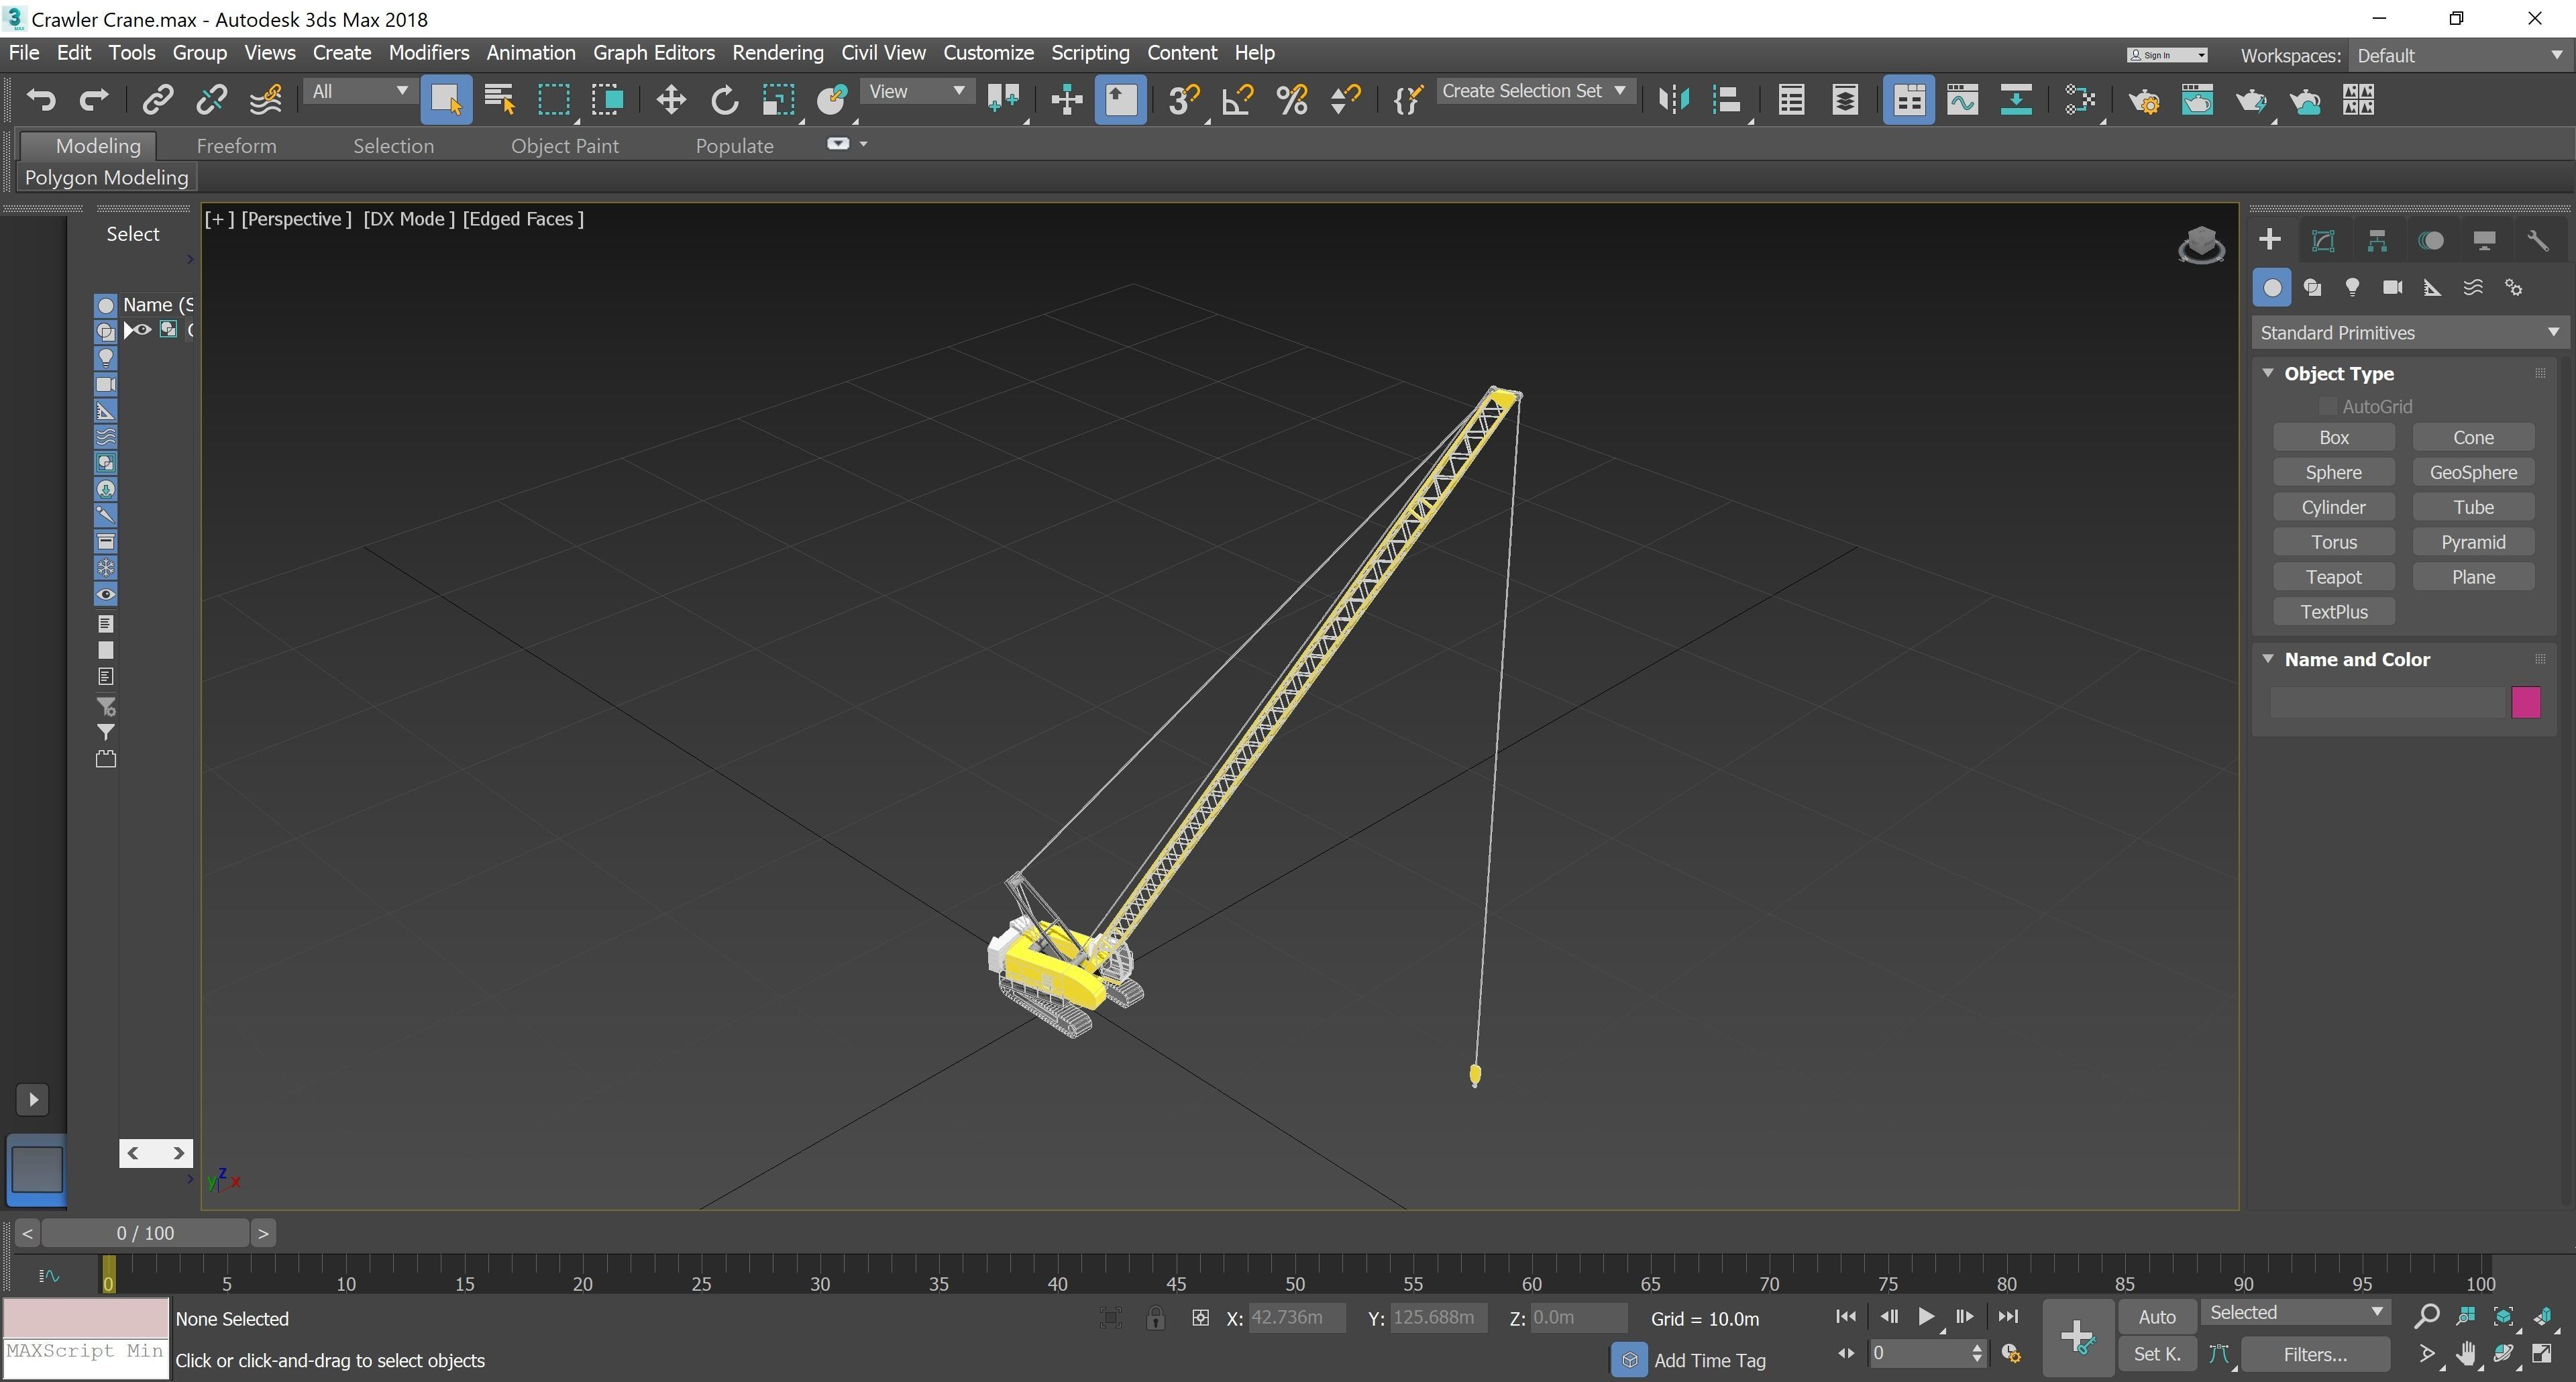This screenshot has height=1382, width=2576.
Task: Open the Graph Editors menu
Action: coord(653,52)
